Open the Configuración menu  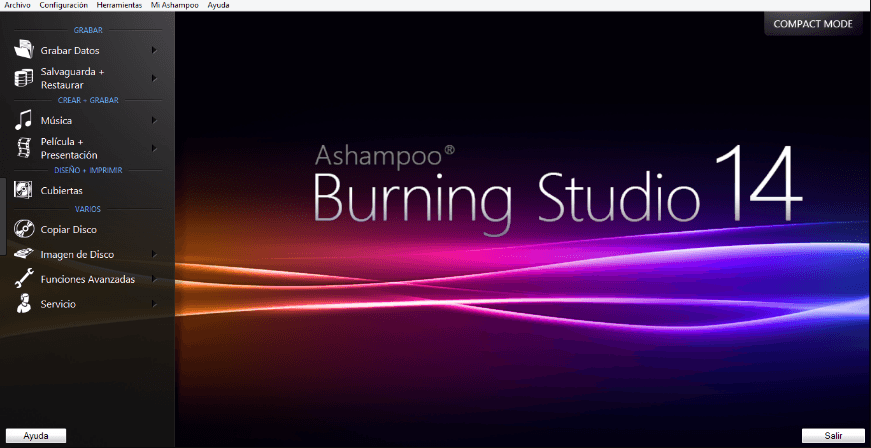pyautogui.click(x=63, y=5)
